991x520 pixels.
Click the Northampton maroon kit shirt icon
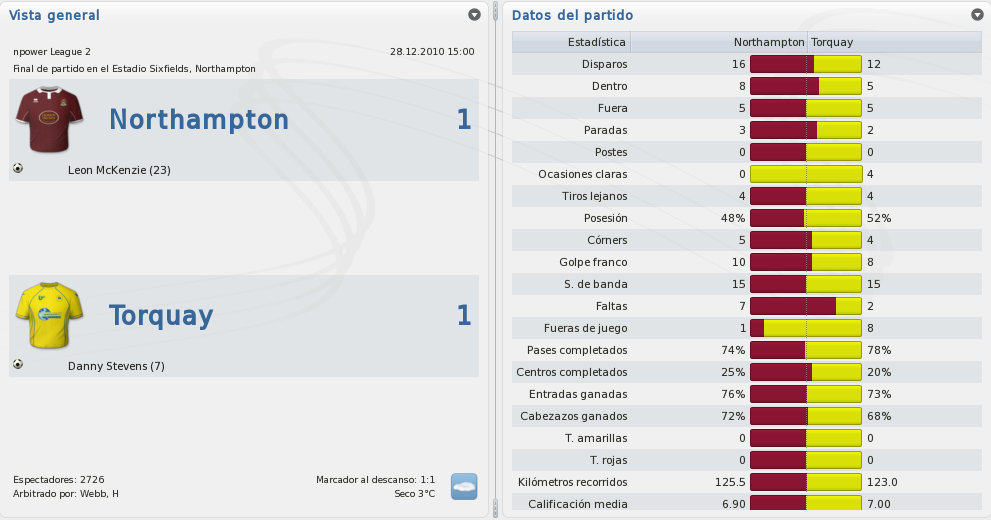(49, 119)
